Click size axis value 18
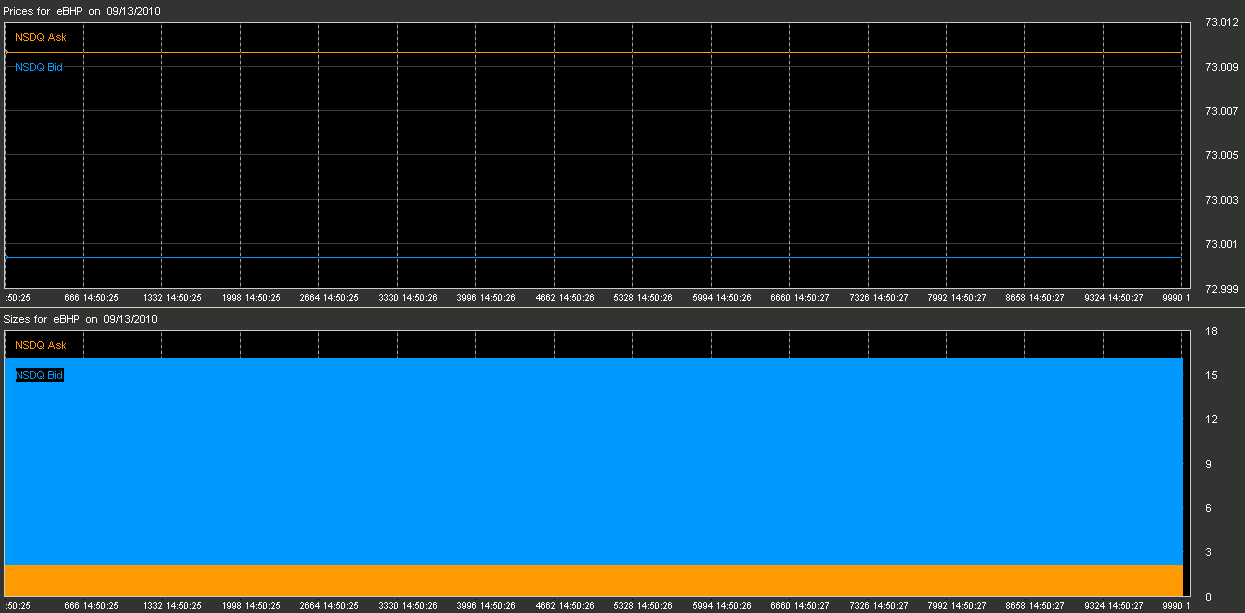The image size is (1245, 613). tap(1210, 331)
